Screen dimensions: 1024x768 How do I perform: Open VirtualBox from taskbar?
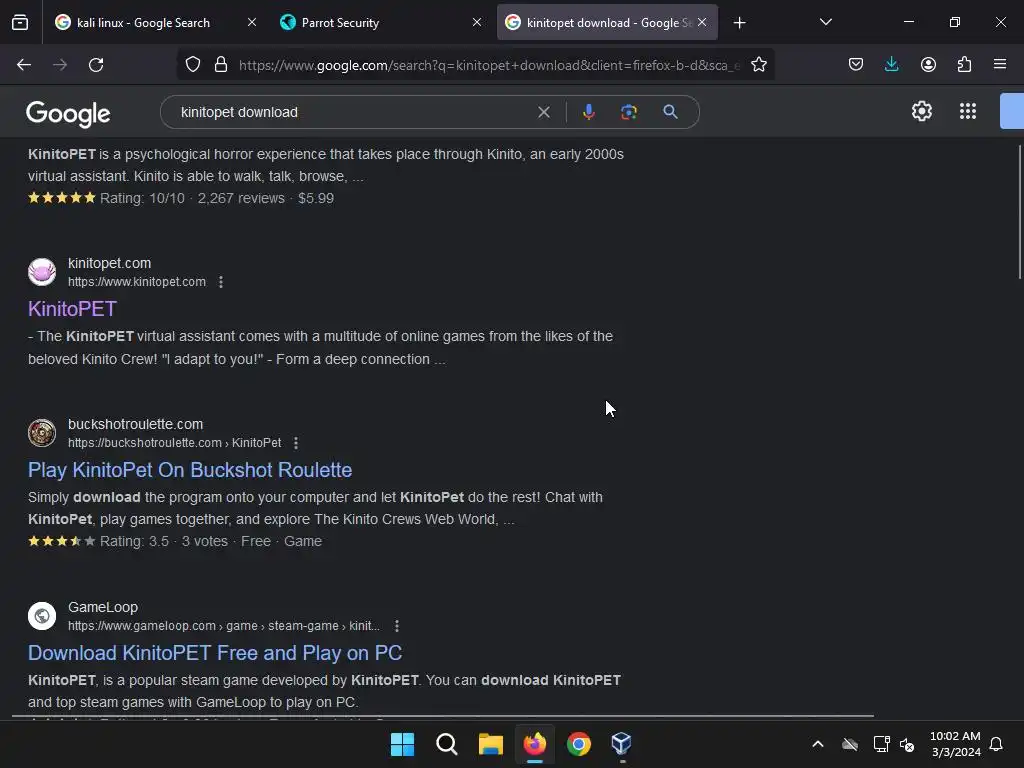click(621, 744)
